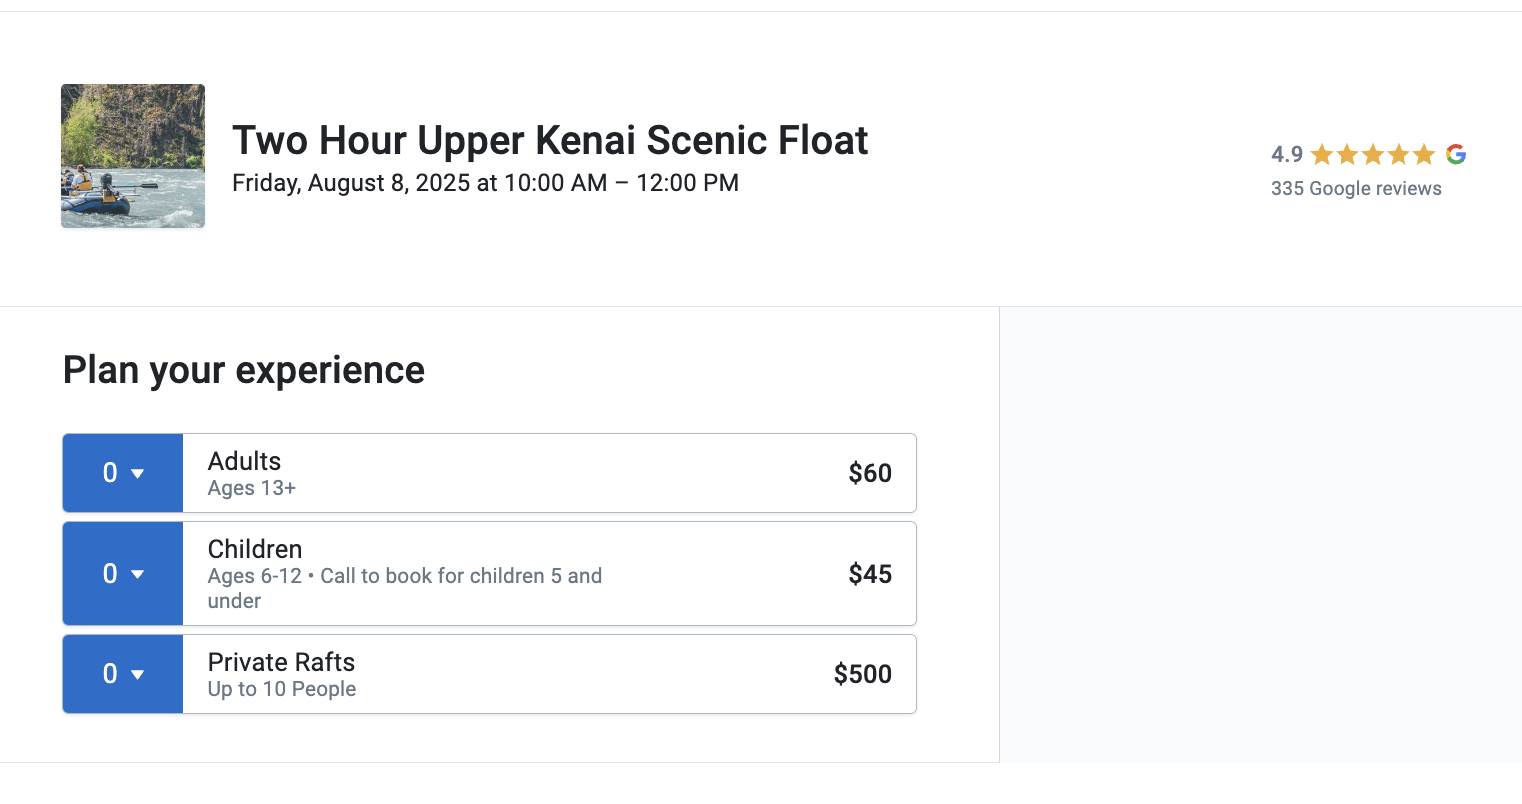The image size is (1522, 804).
Task: Click the Up to 10 People description
Action: pyautogui.click(x=281, y=689)
